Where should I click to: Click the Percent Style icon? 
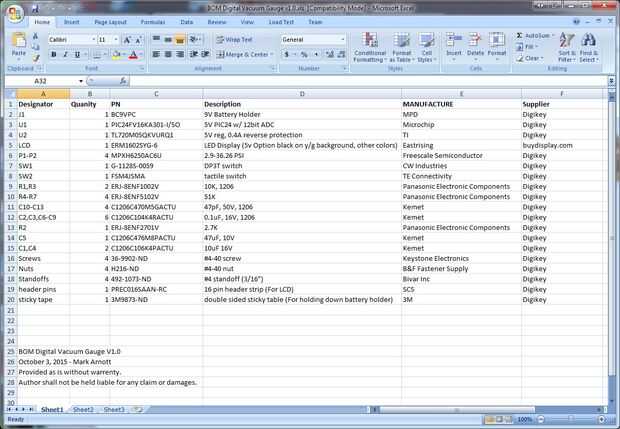304,55
